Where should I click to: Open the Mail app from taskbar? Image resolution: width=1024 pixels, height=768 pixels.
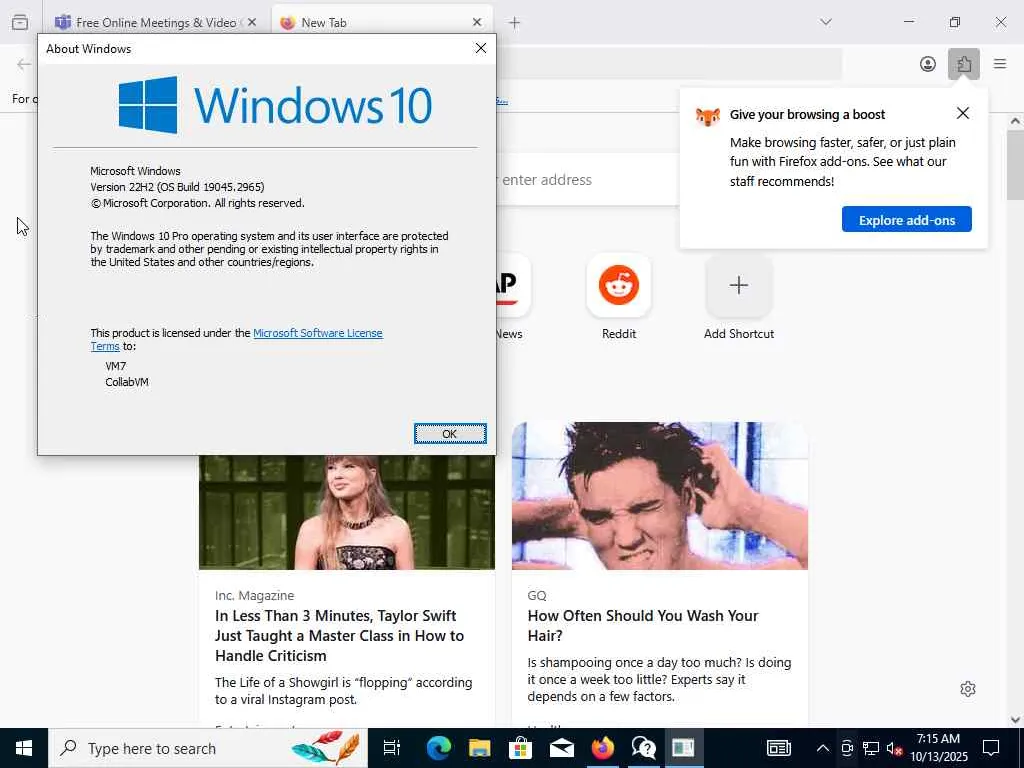[x=562, y=748]
